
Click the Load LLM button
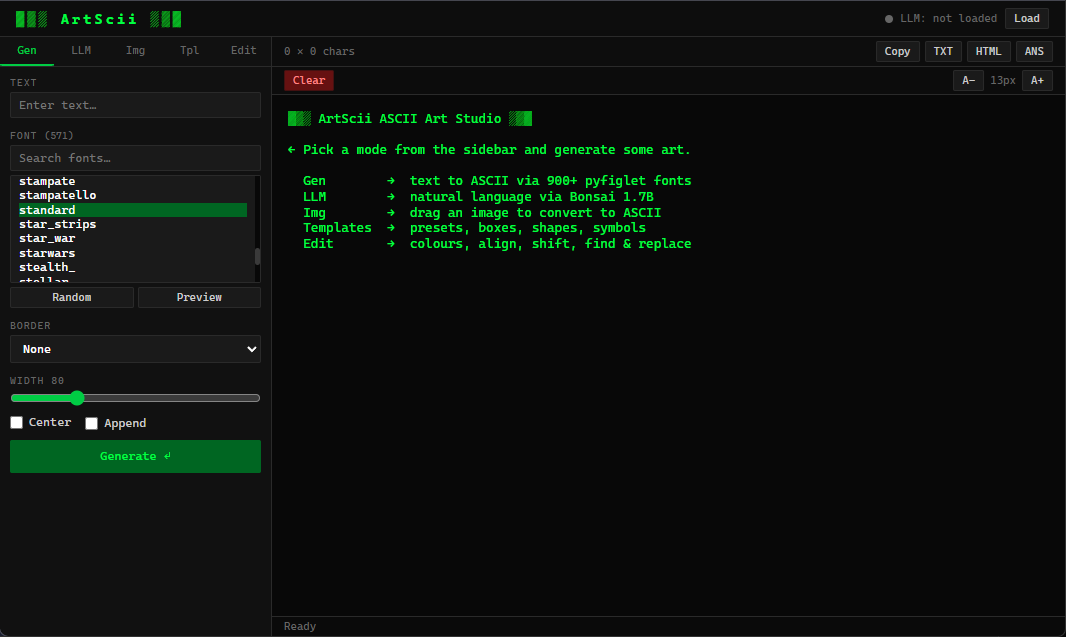point(1027,18)
